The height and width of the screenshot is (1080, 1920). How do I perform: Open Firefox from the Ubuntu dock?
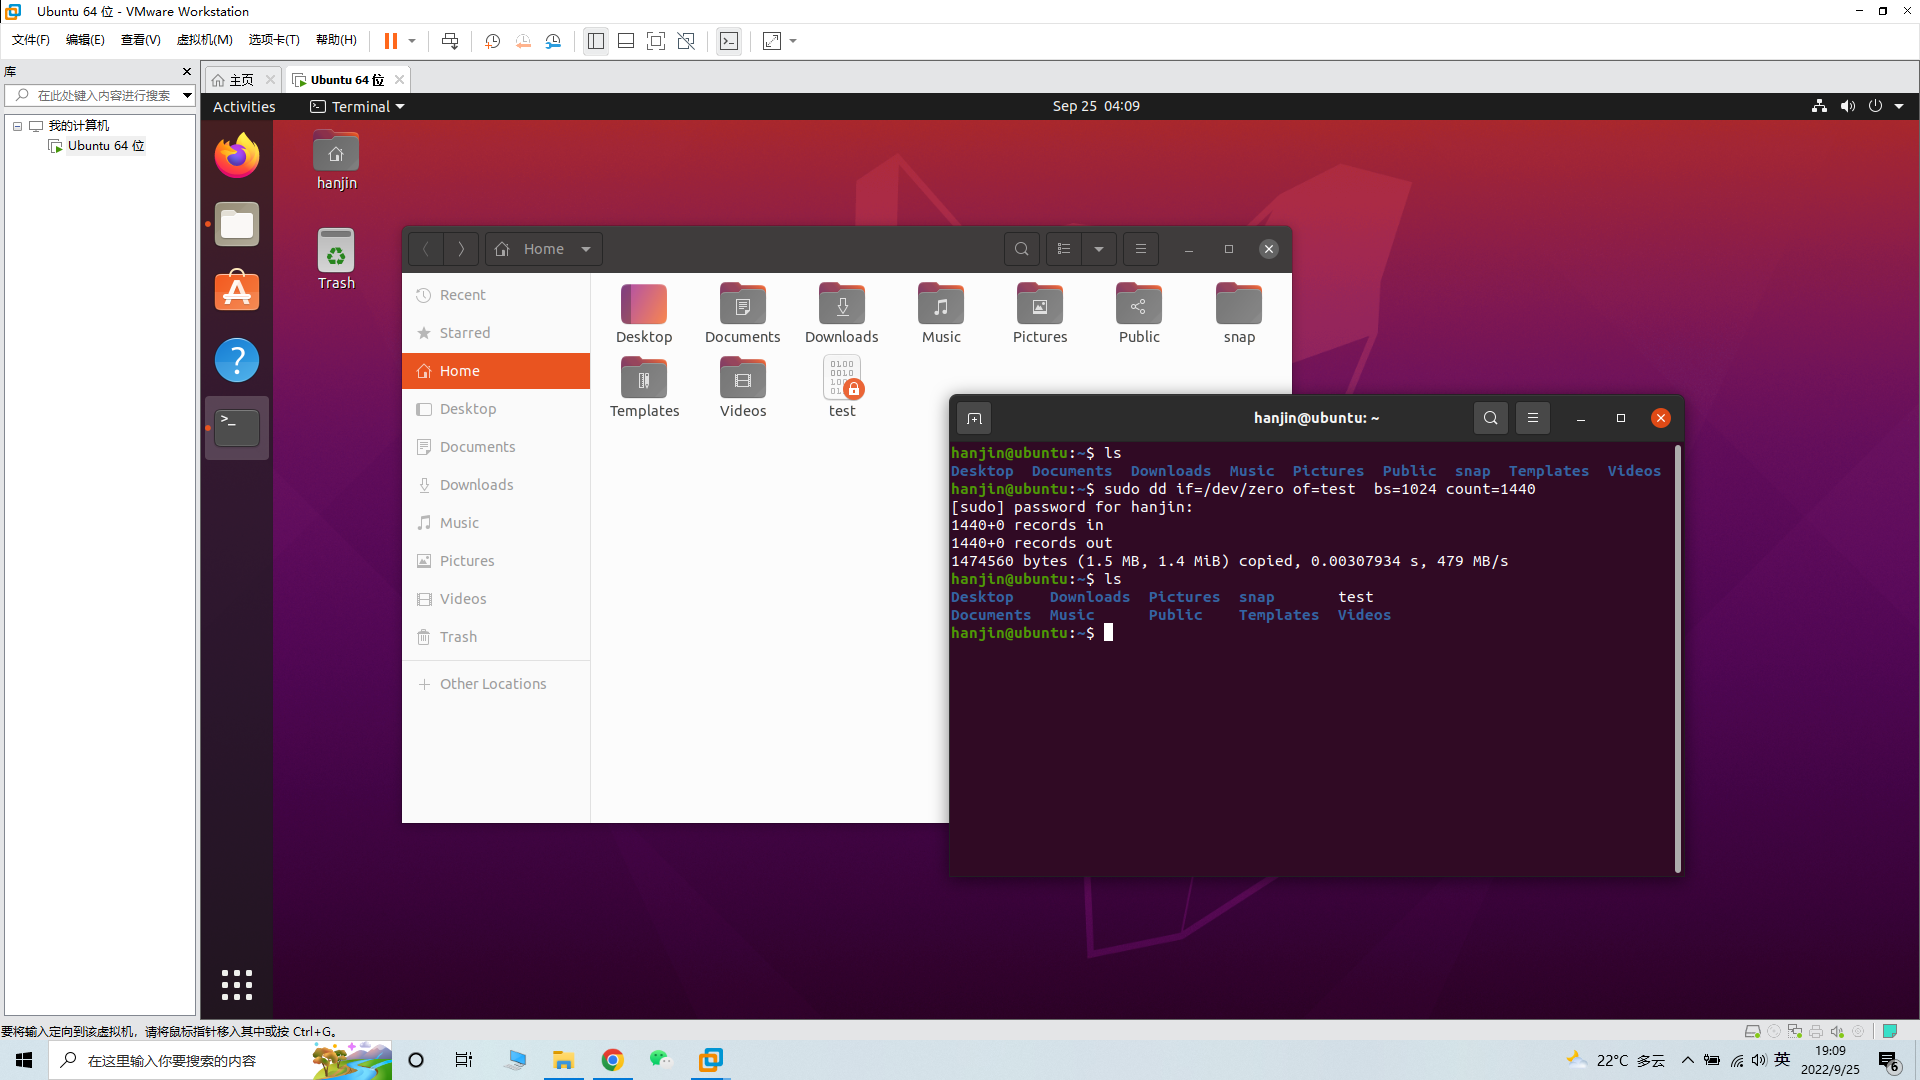click(237, 156)
